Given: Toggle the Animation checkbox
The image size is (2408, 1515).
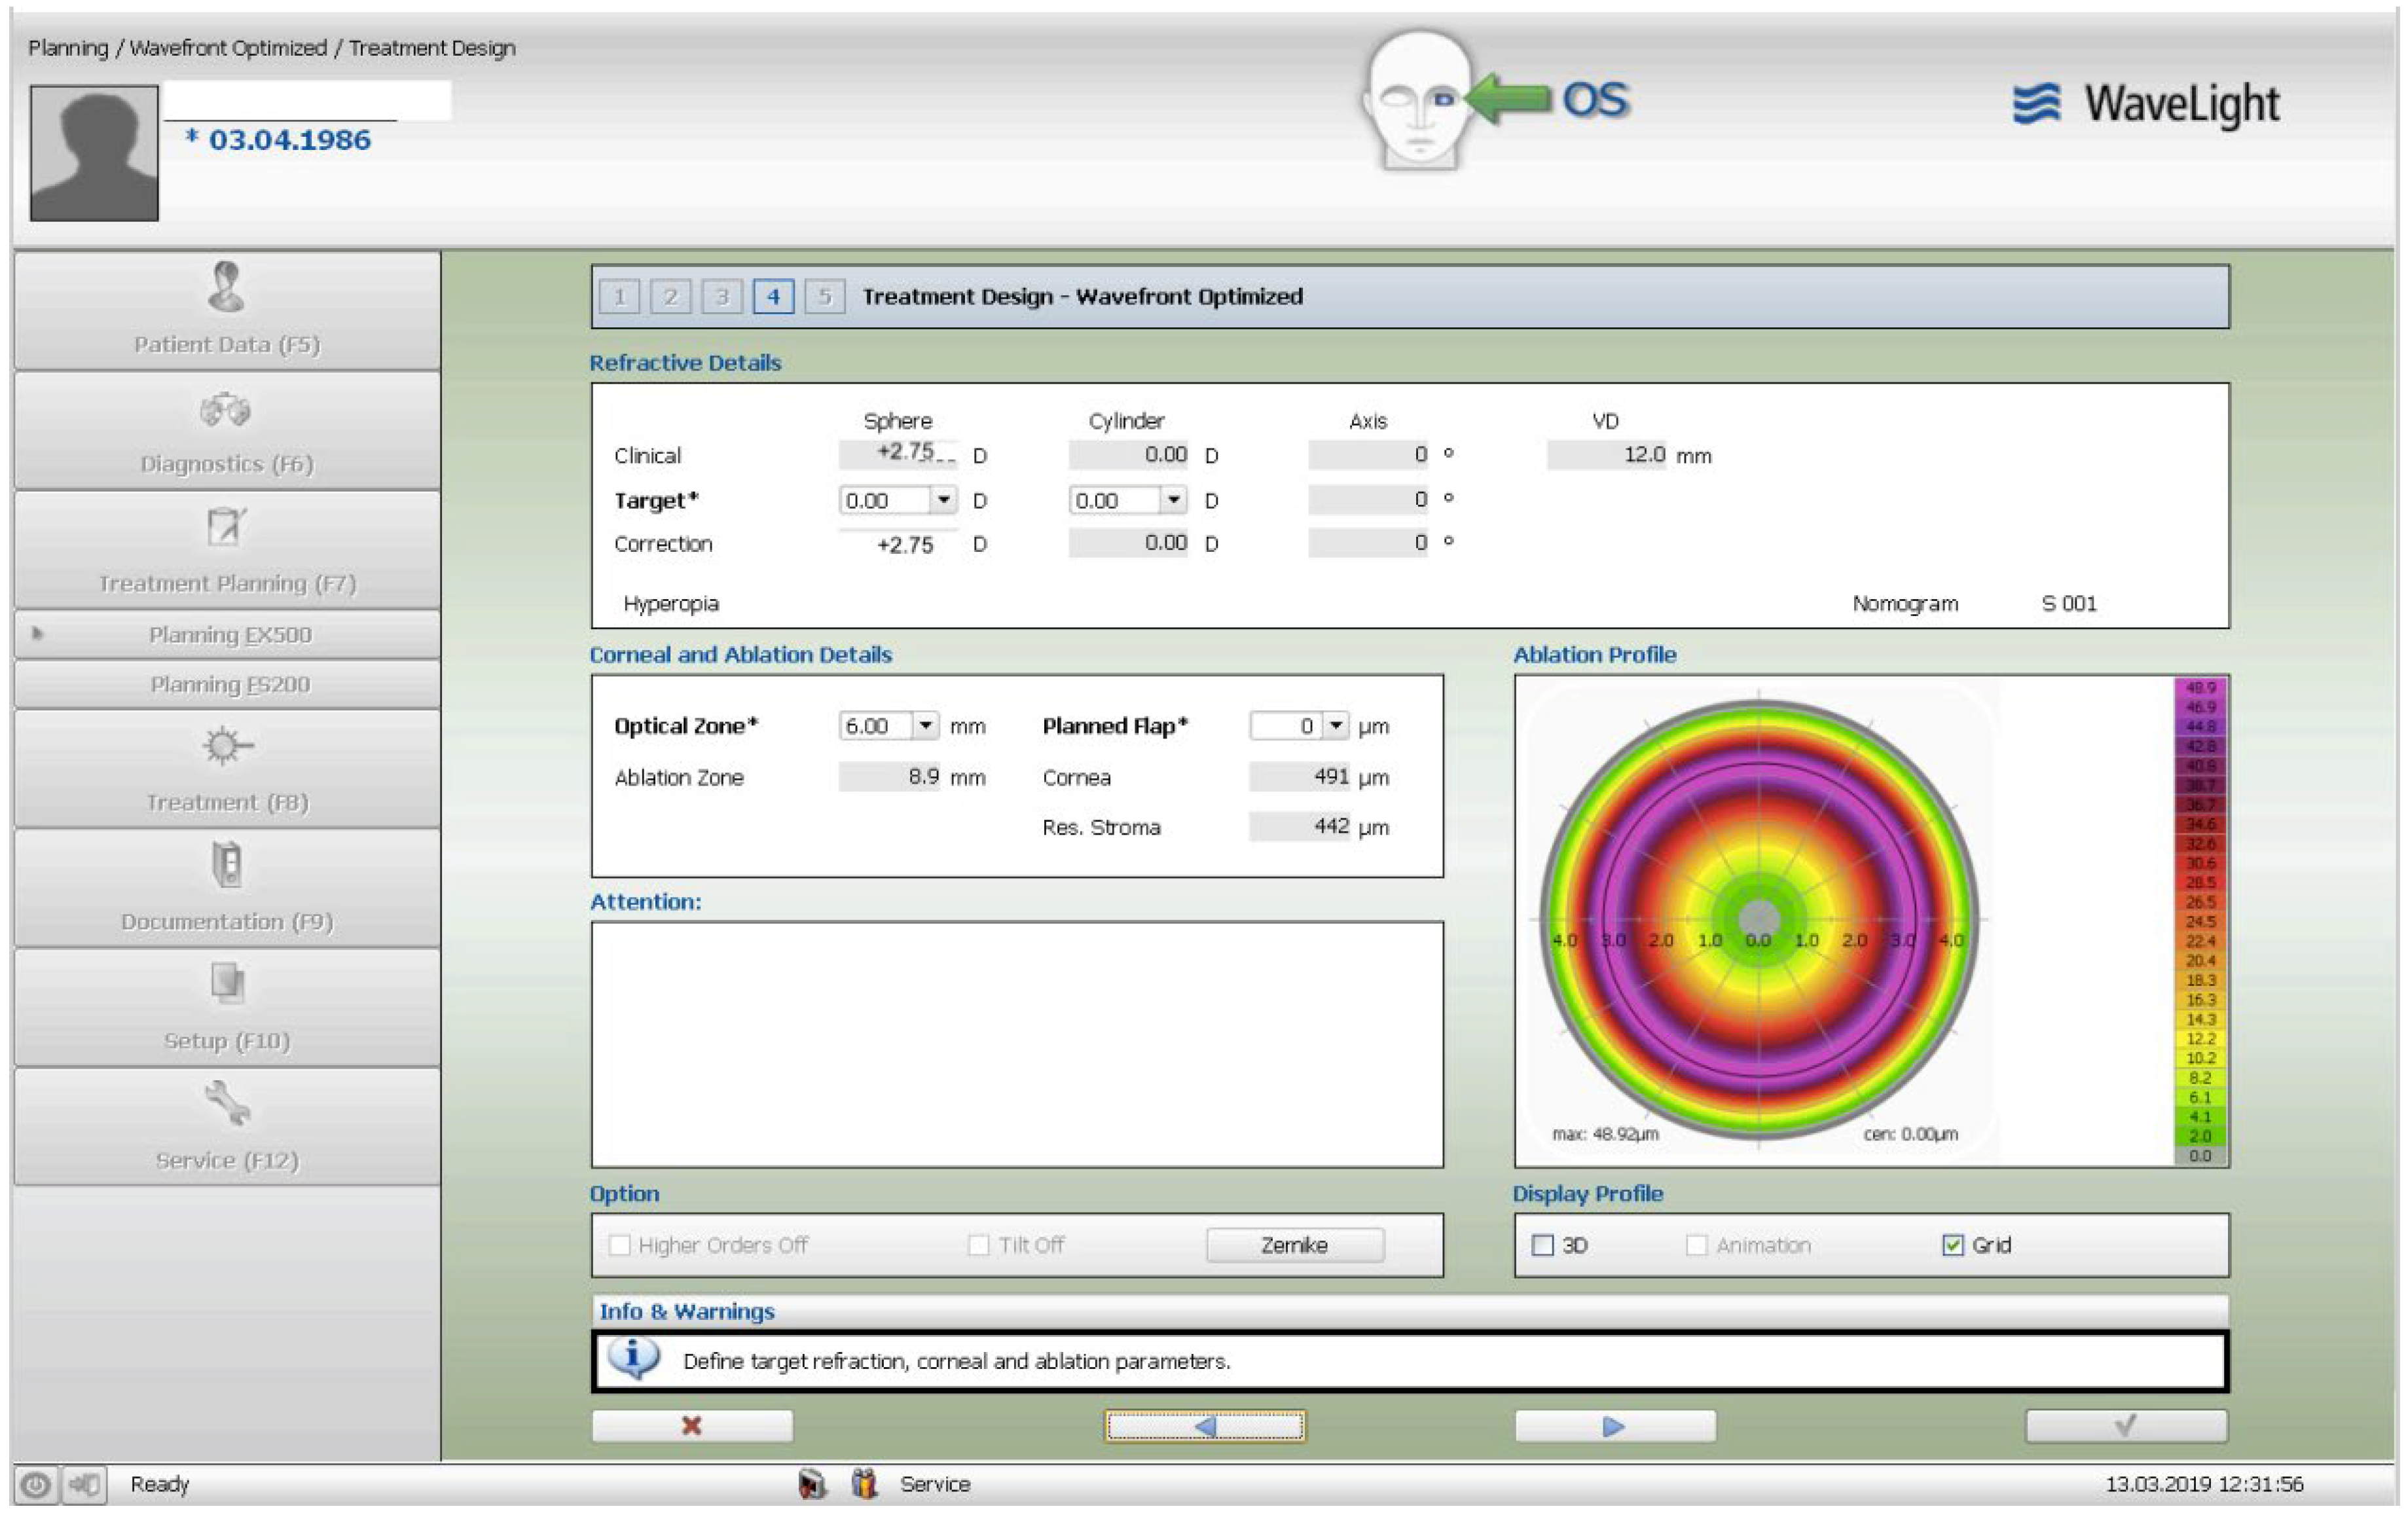Looking at the screenshot, I should [x=1696, y=1245].
